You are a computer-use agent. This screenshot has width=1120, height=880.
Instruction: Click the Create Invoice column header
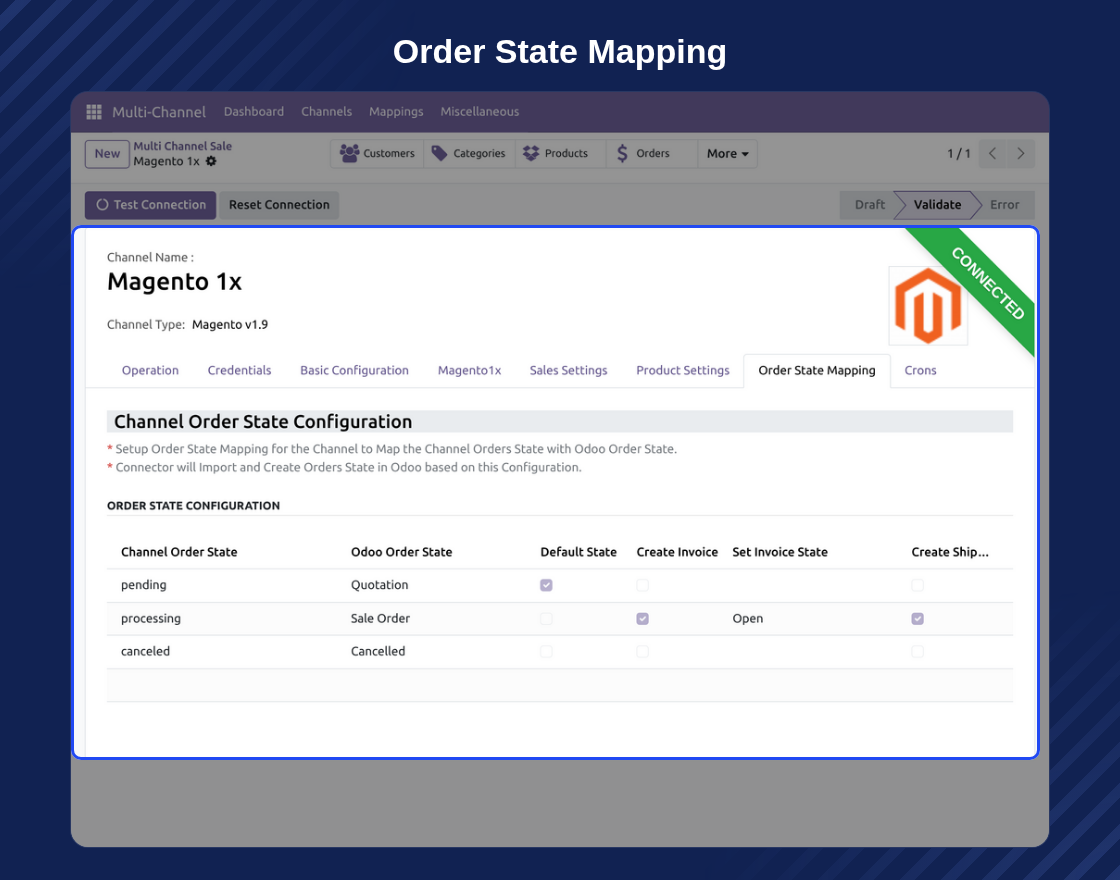tap(677, 552)
